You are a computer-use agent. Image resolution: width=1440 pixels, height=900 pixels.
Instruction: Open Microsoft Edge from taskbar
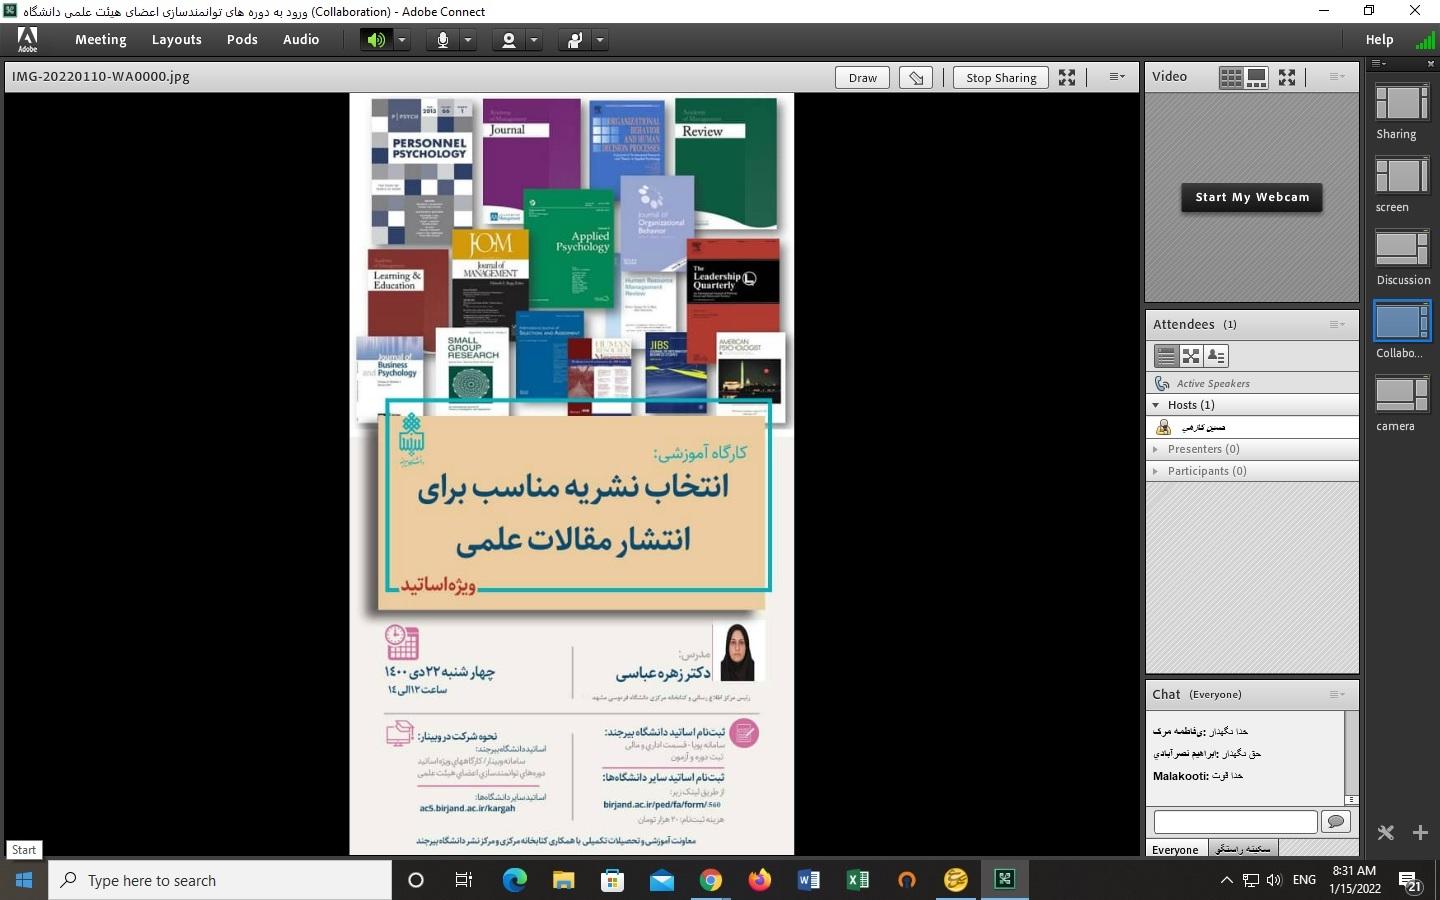click(514, 880)
